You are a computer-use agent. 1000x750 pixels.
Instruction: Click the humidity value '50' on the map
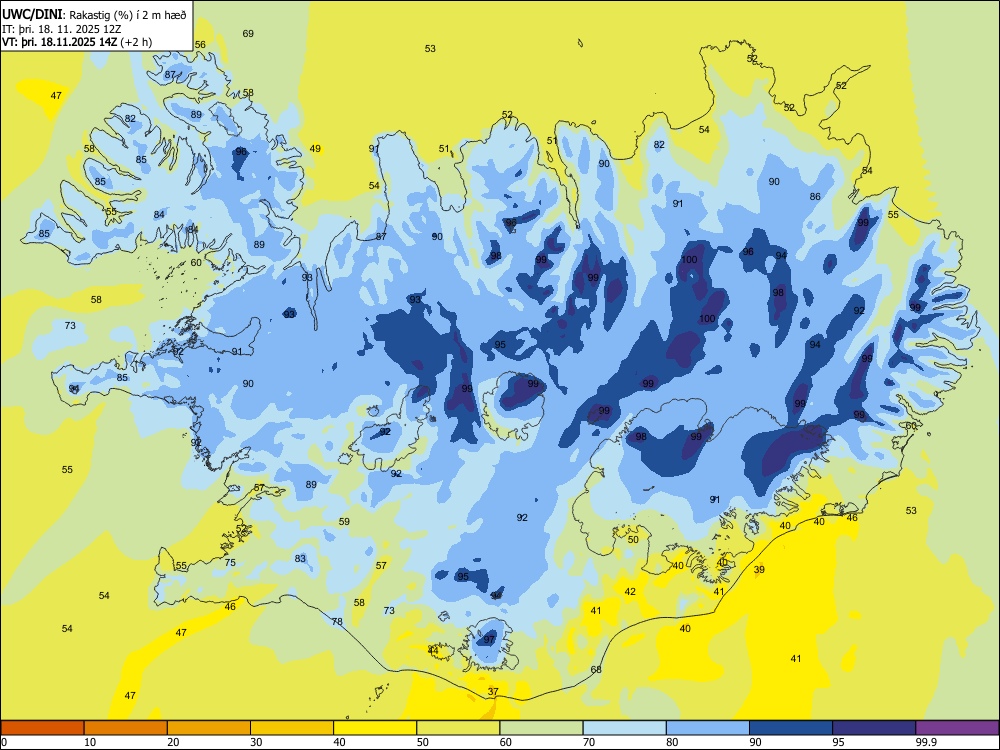pyautogui.click(x=633, y=540)
